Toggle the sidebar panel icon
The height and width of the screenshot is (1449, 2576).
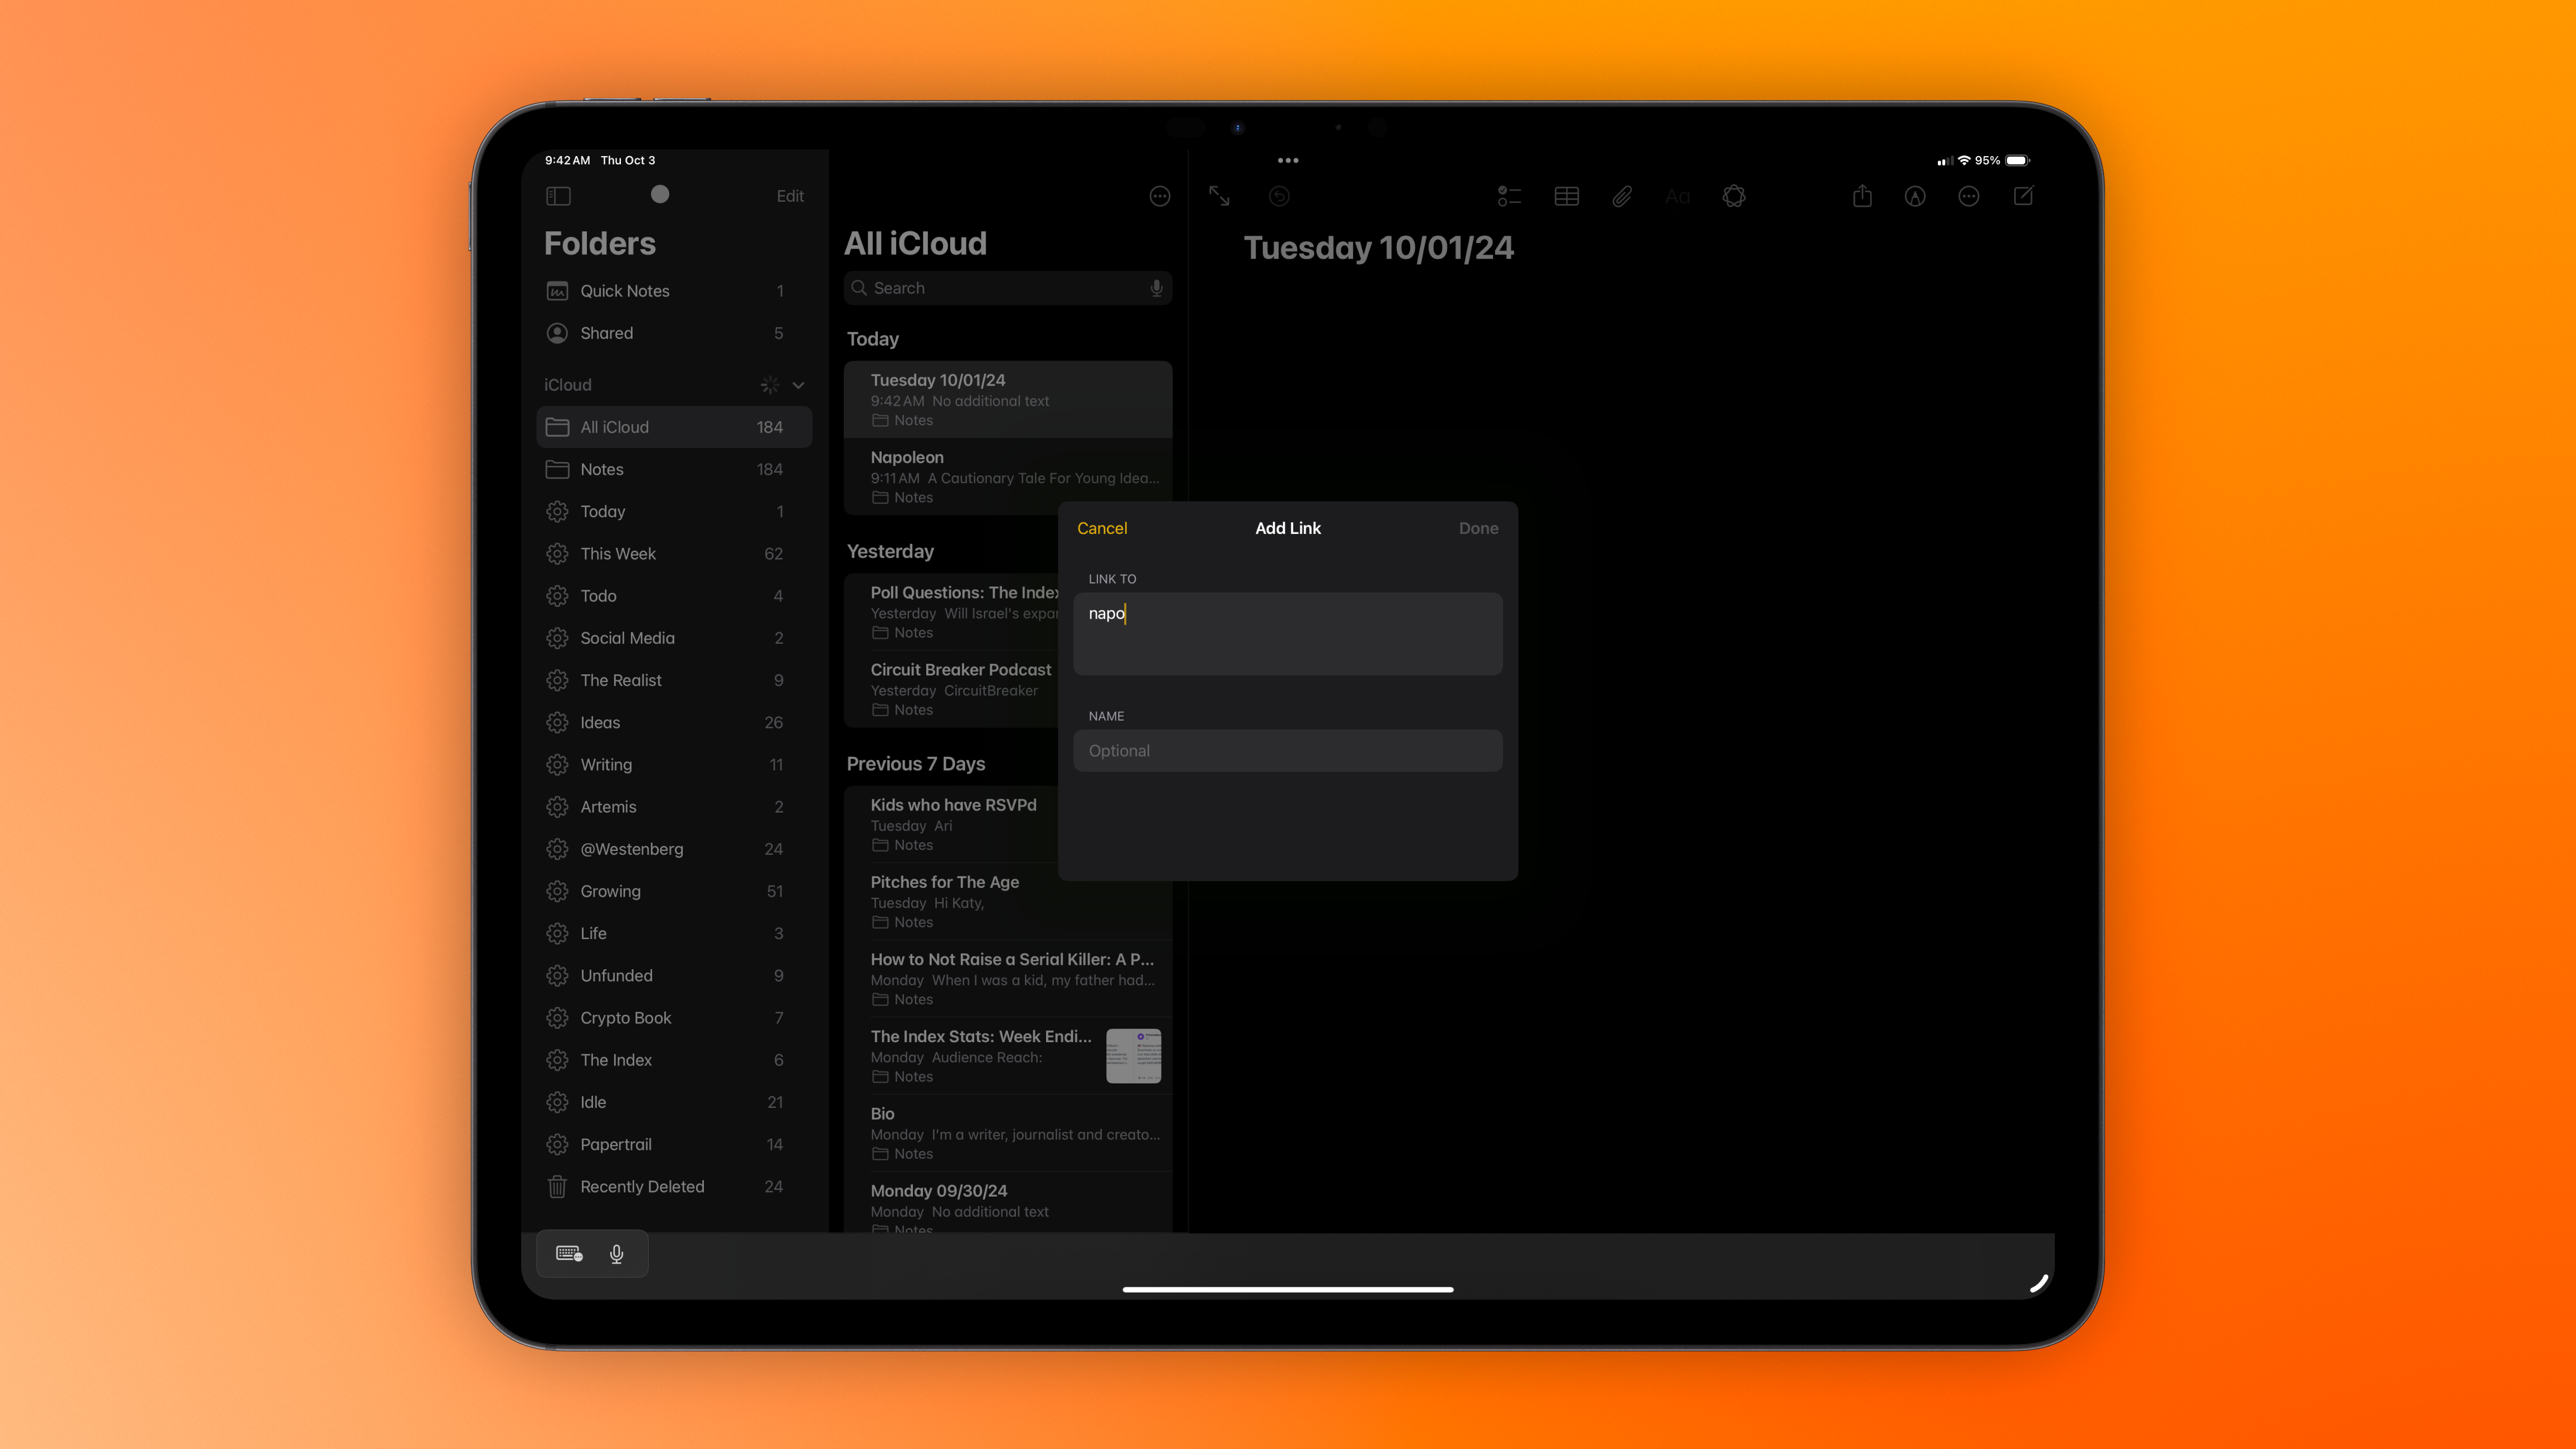coord(558,196)
